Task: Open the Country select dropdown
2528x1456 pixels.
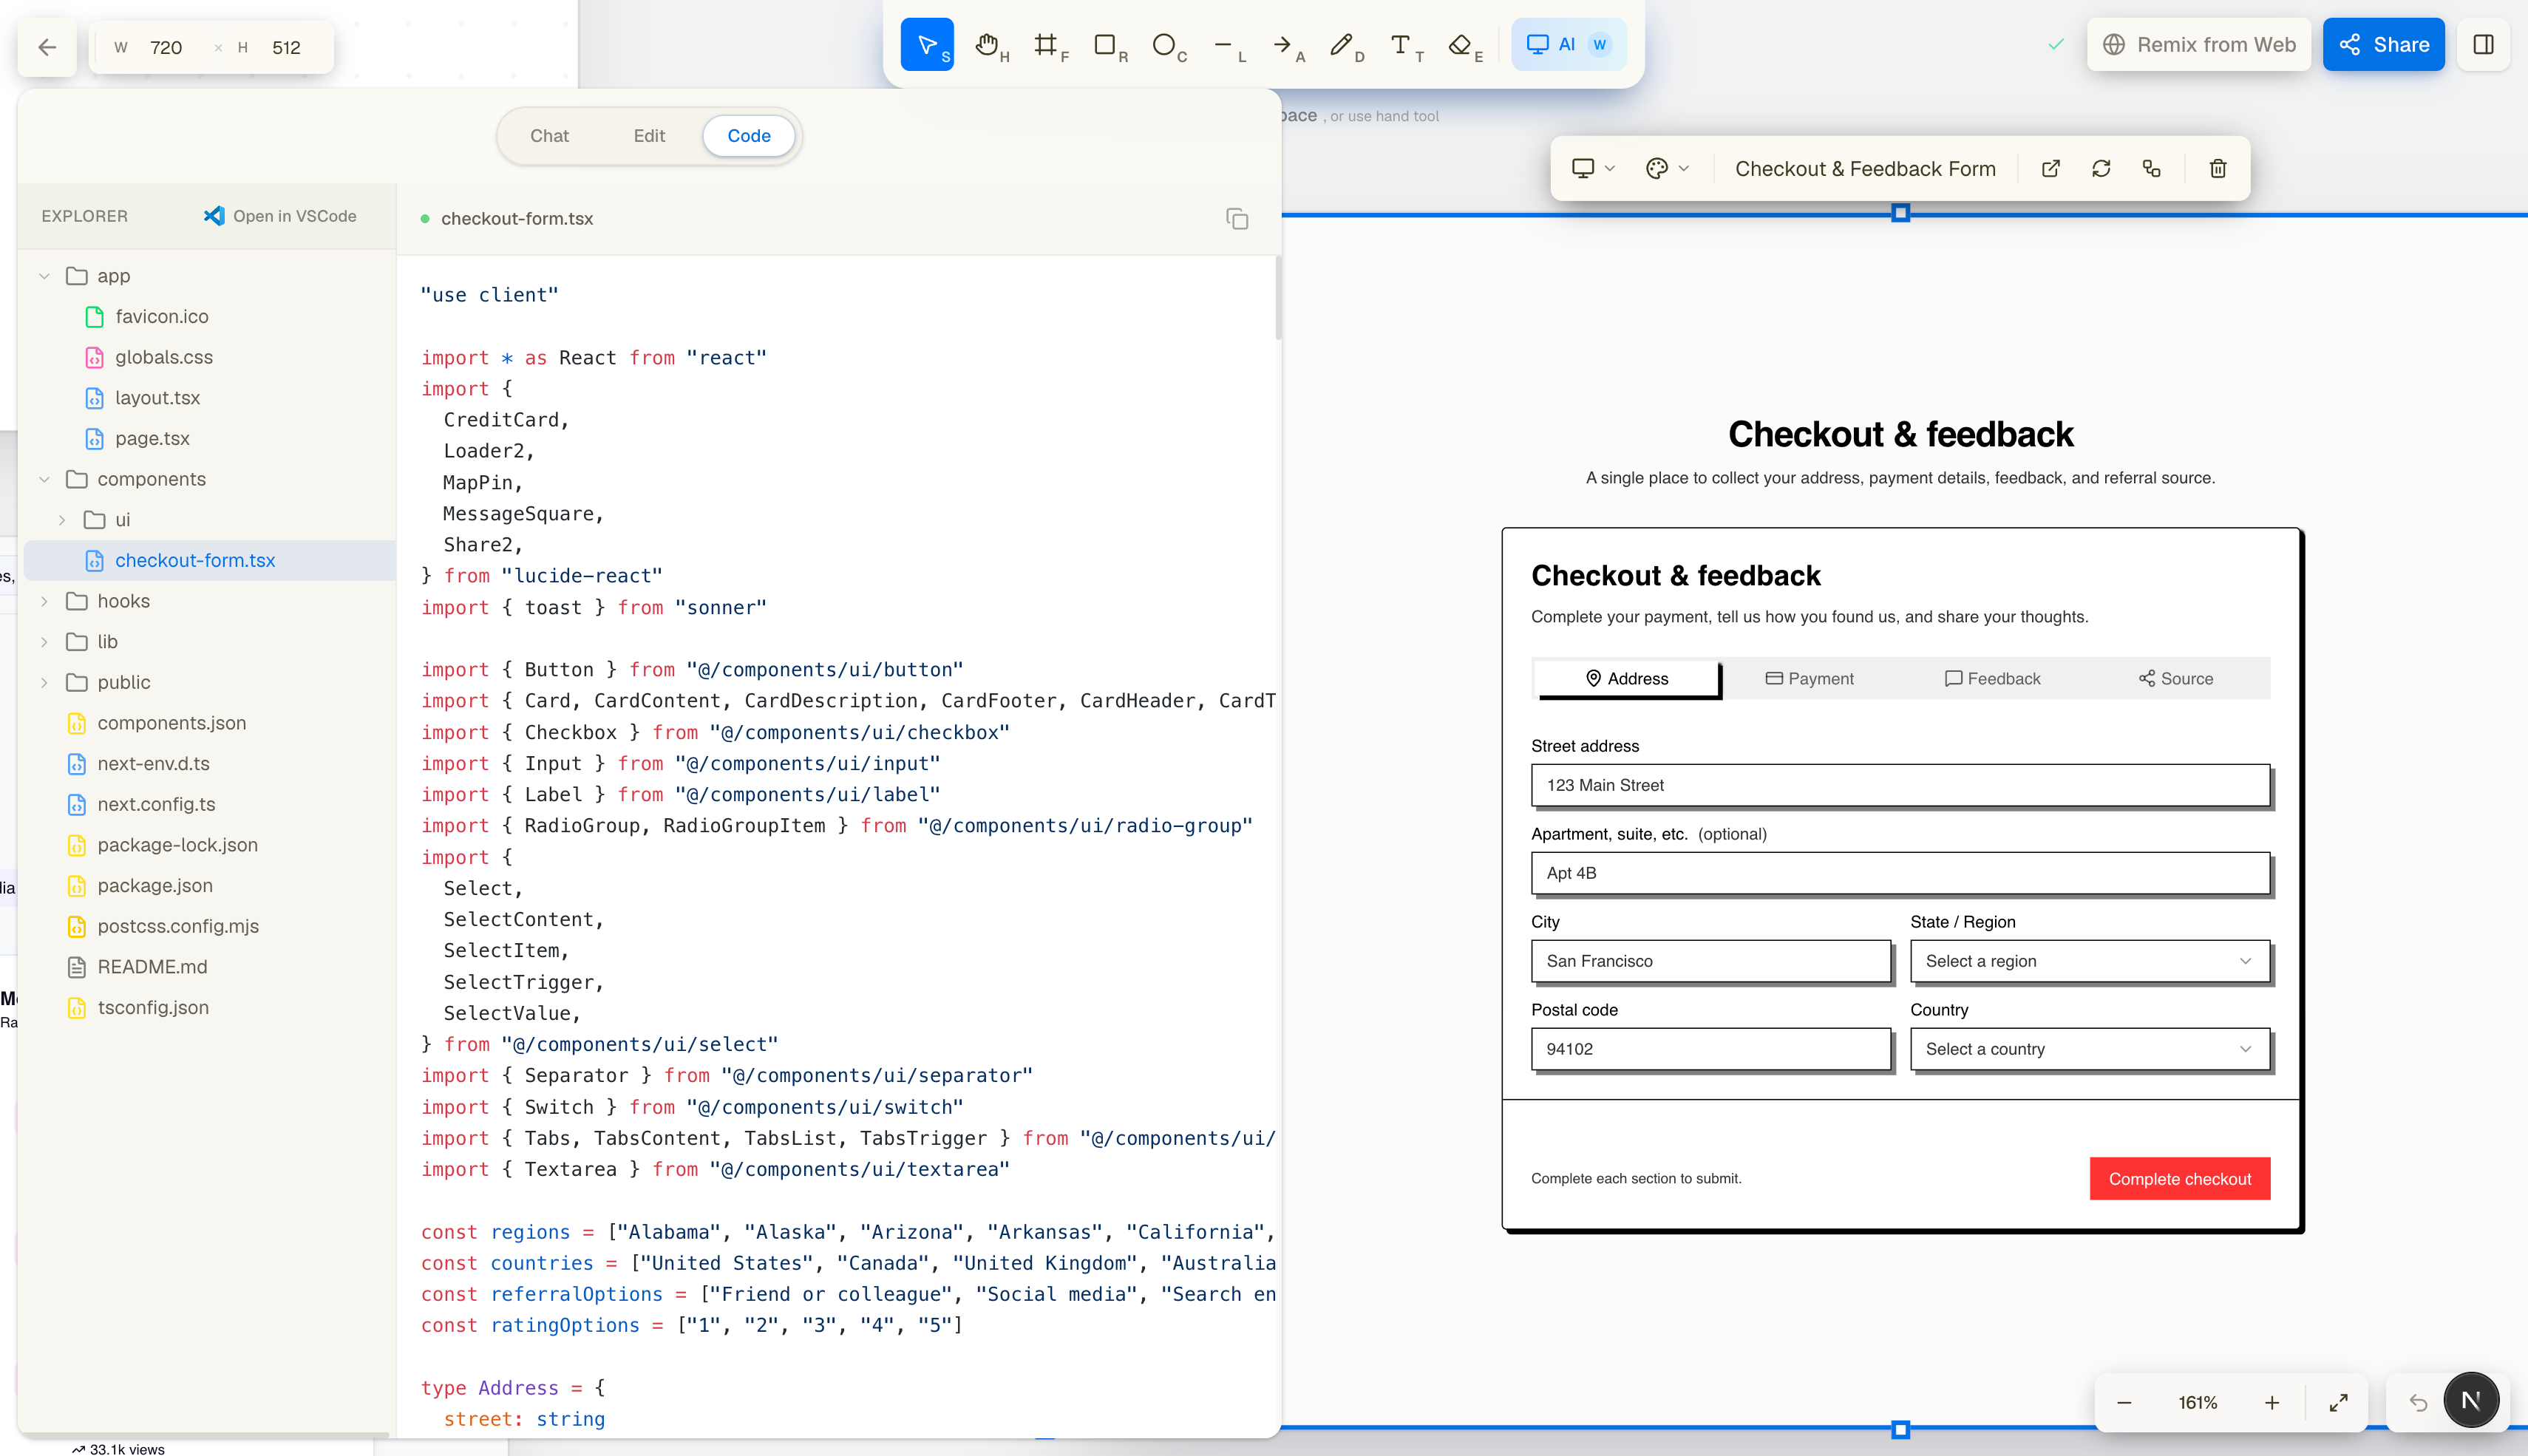Action: [2090, 1049]
